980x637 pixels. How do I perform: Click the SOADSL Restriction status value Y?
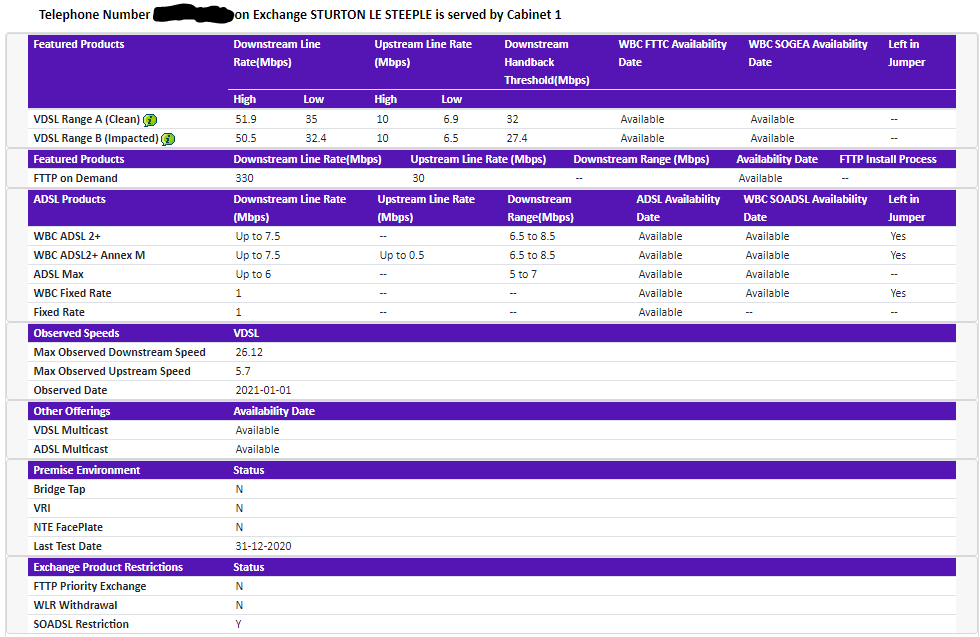(x=239, y=624)
